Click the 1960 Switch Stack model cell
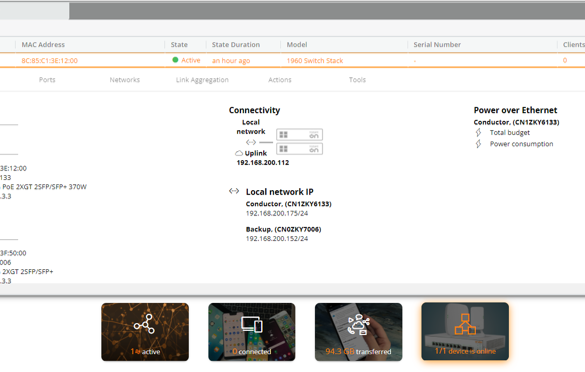The width and height of the screenshot is (585, 372). click(315, 60)
